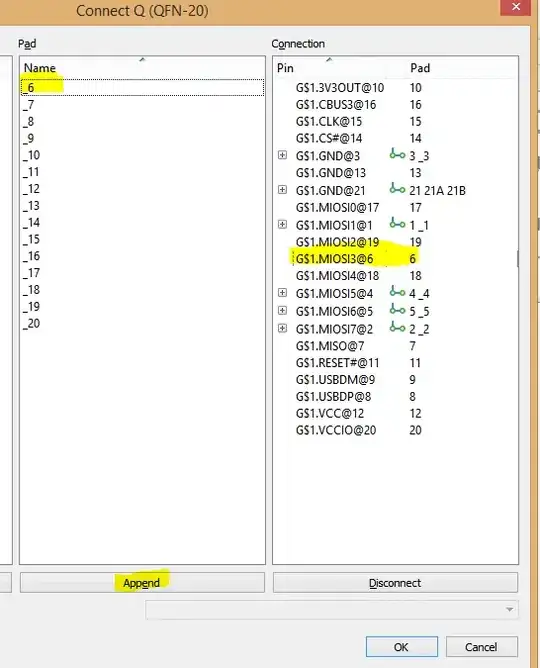Click the connection icon for MIOSI7@2

click(397, 328)
